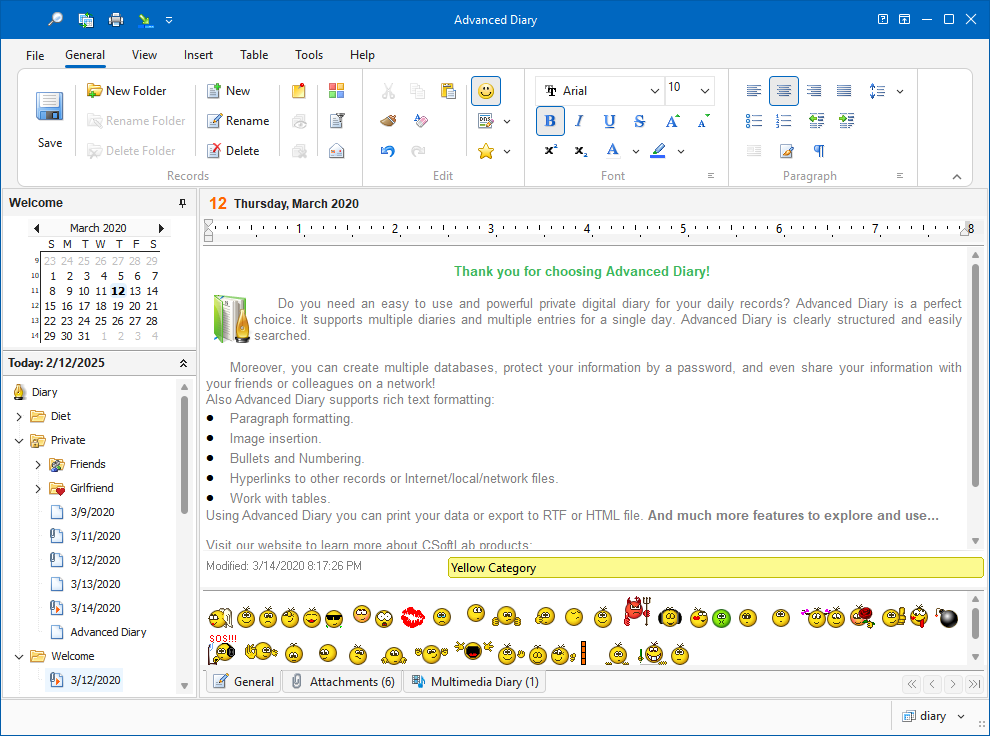This screenshot has height=736, width=990.
Task: Click the Delete record button
Action: (x=233, y=151)
